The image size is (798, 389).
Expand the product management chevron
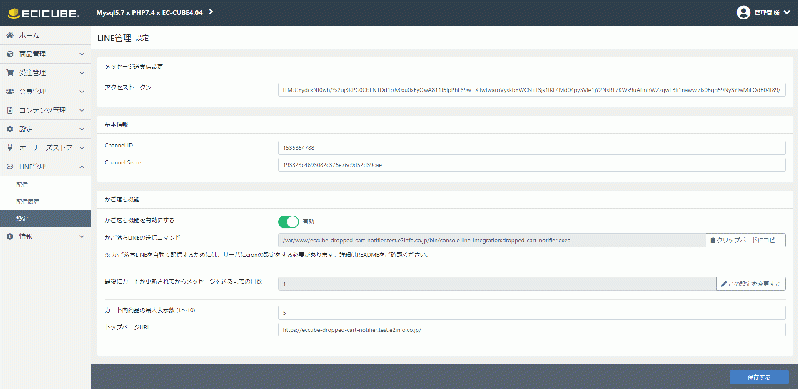tap(82, 54)
